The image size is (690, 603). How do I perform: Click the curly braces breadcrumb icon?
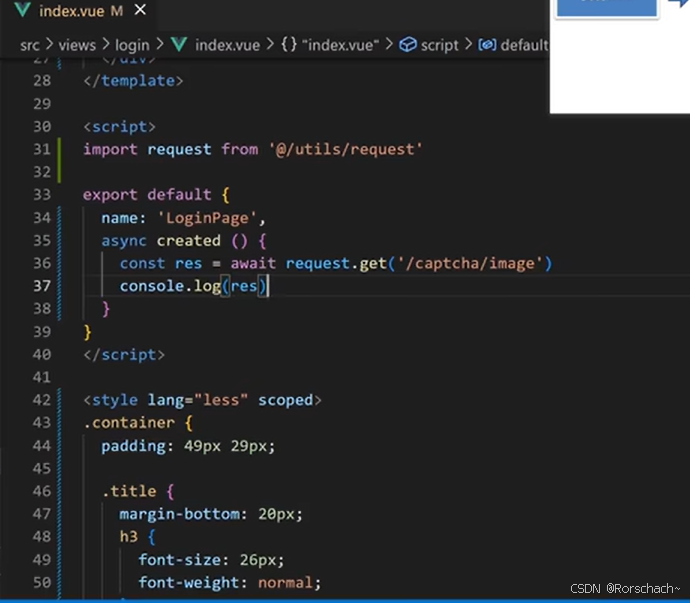pyautogui.click(x=289, y=44)
